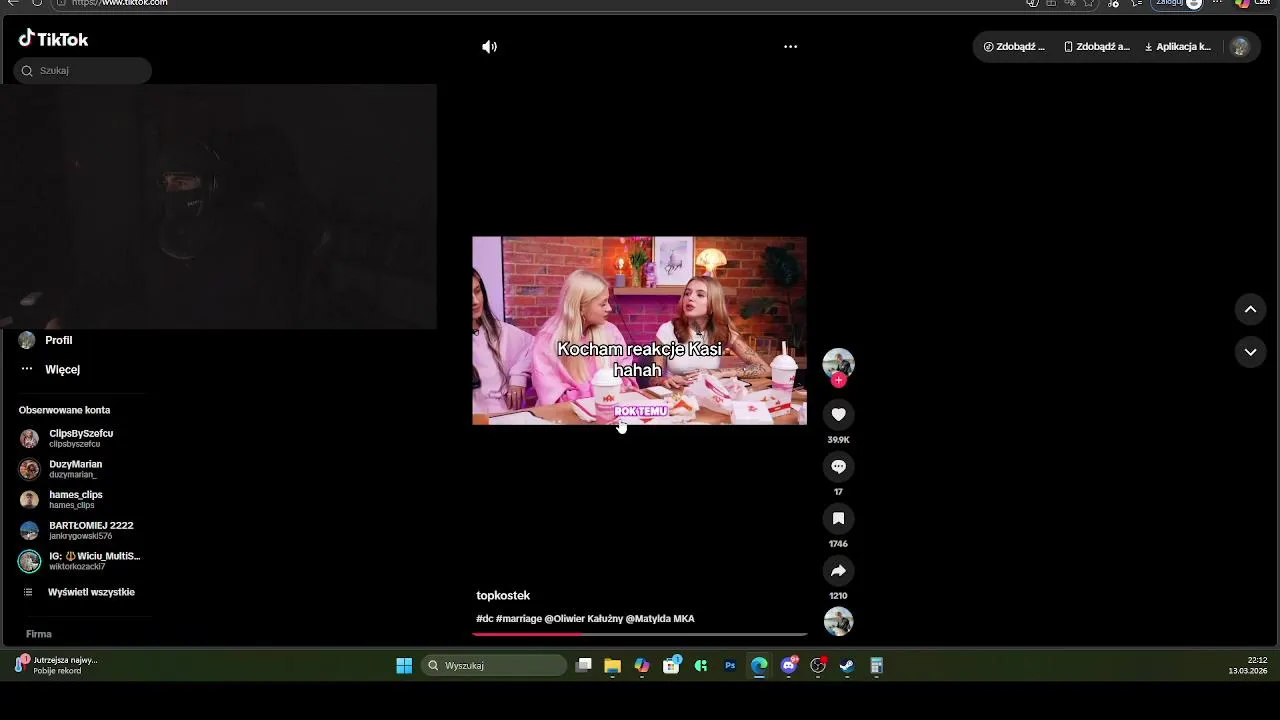This screenshot has width=1280, height=720.
Task: Click the Zdobądź button with phone icon
Action: tap(1097, 47)
